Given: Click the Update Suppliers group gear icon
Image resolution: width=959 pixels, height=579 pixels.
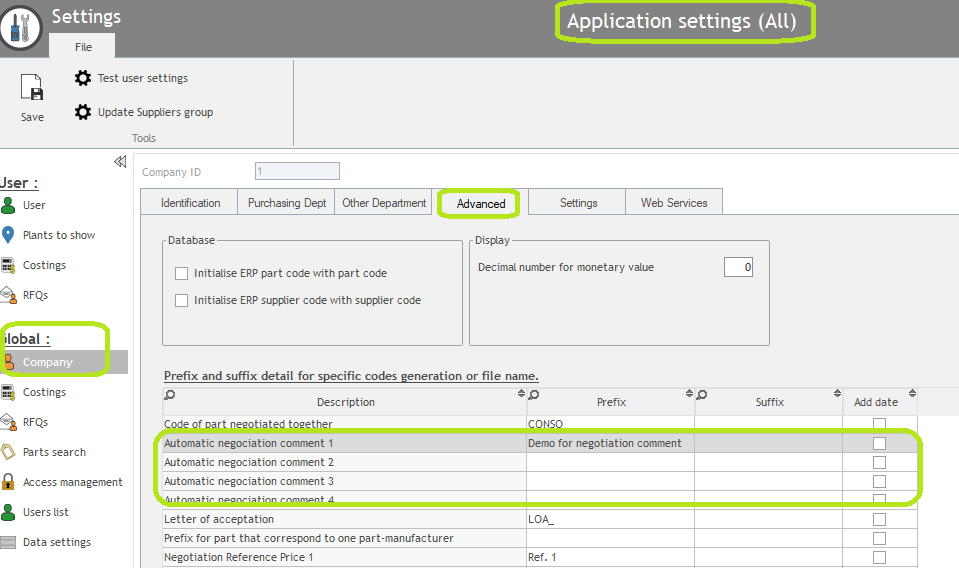Looking at the screenshot, I should pyautogui.click(x=83, y=112).
